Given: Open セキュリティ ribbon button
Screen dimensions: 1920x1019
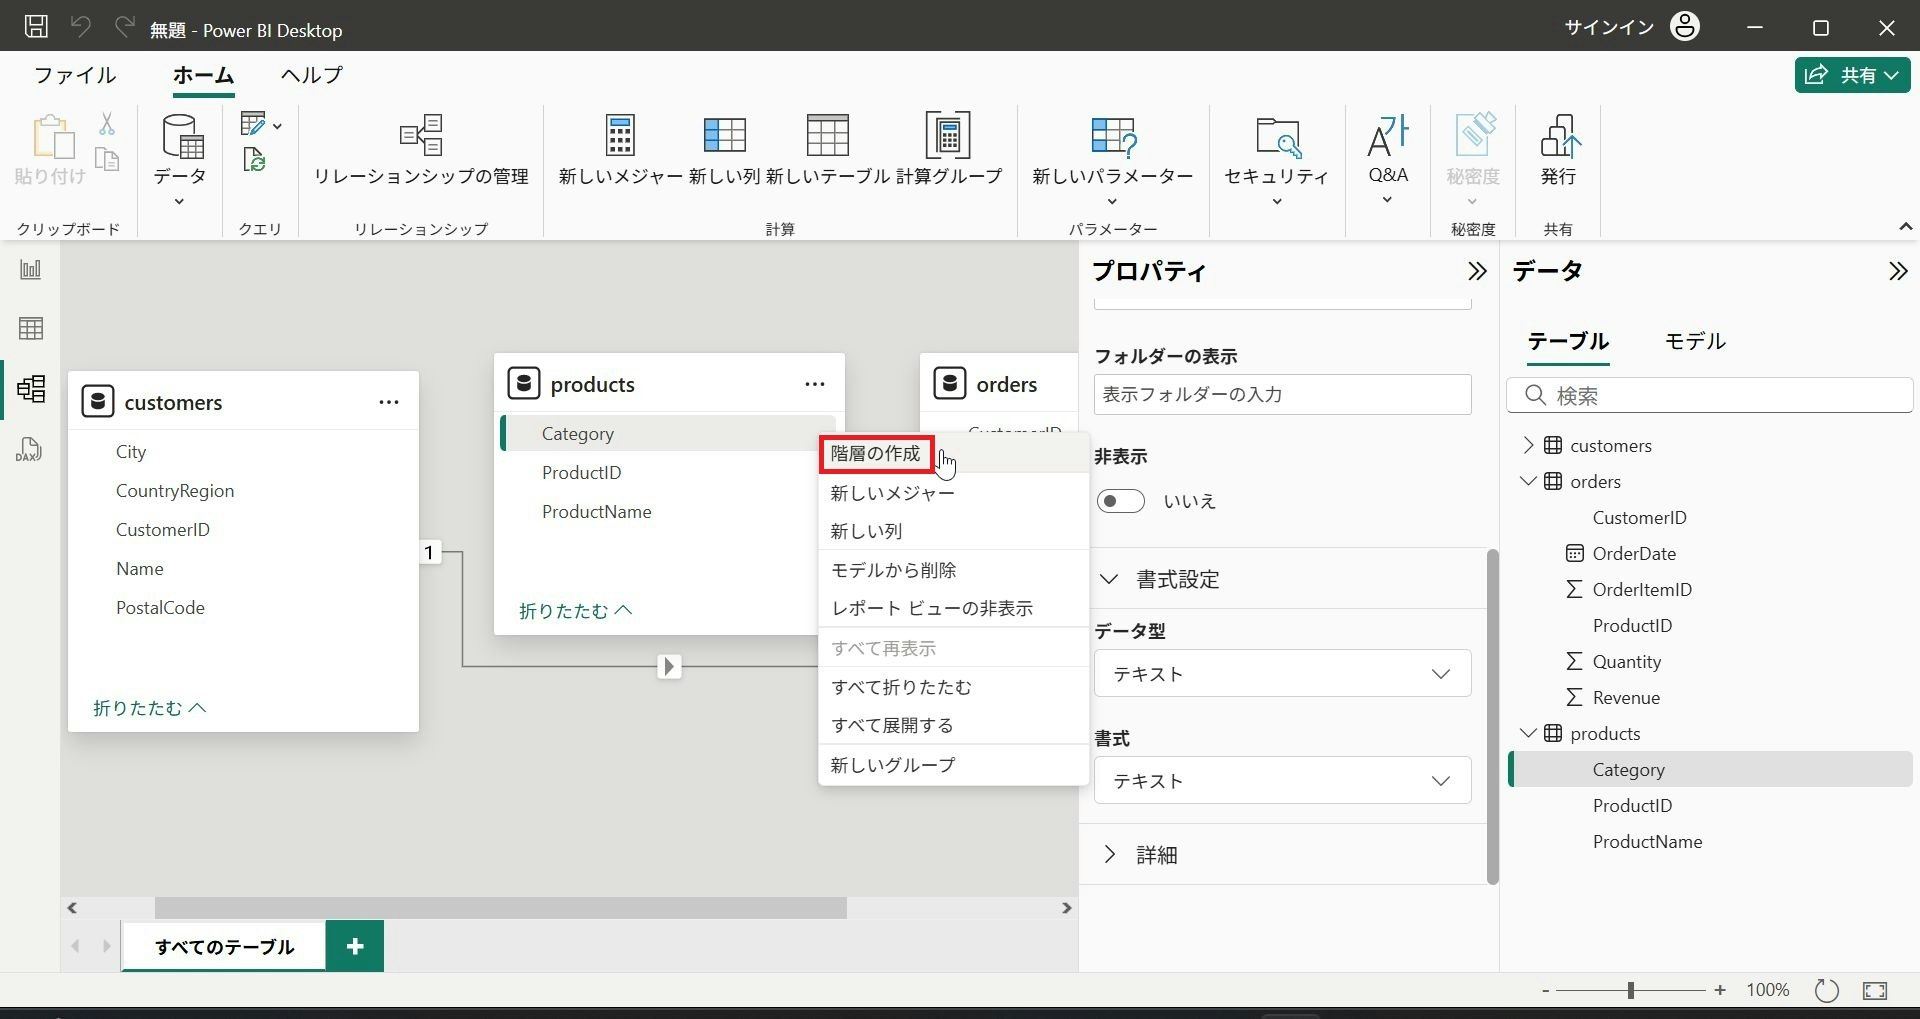Looking at the screenshot, I should tap(1277, 160).
